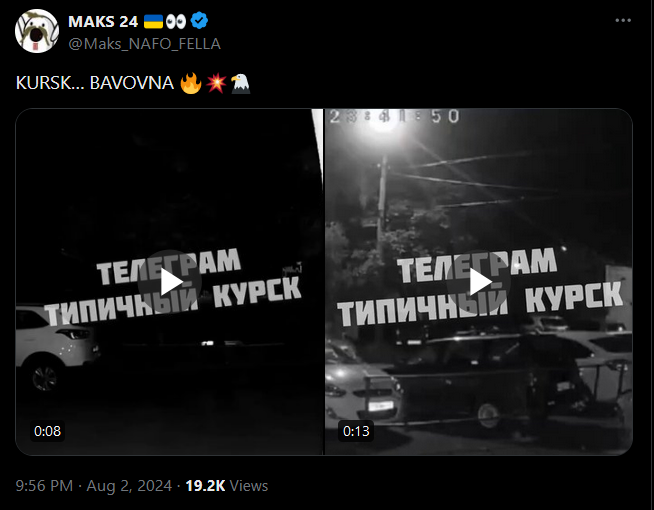
Task: Play the left 0:08 video
Action: tap(169, 282)
